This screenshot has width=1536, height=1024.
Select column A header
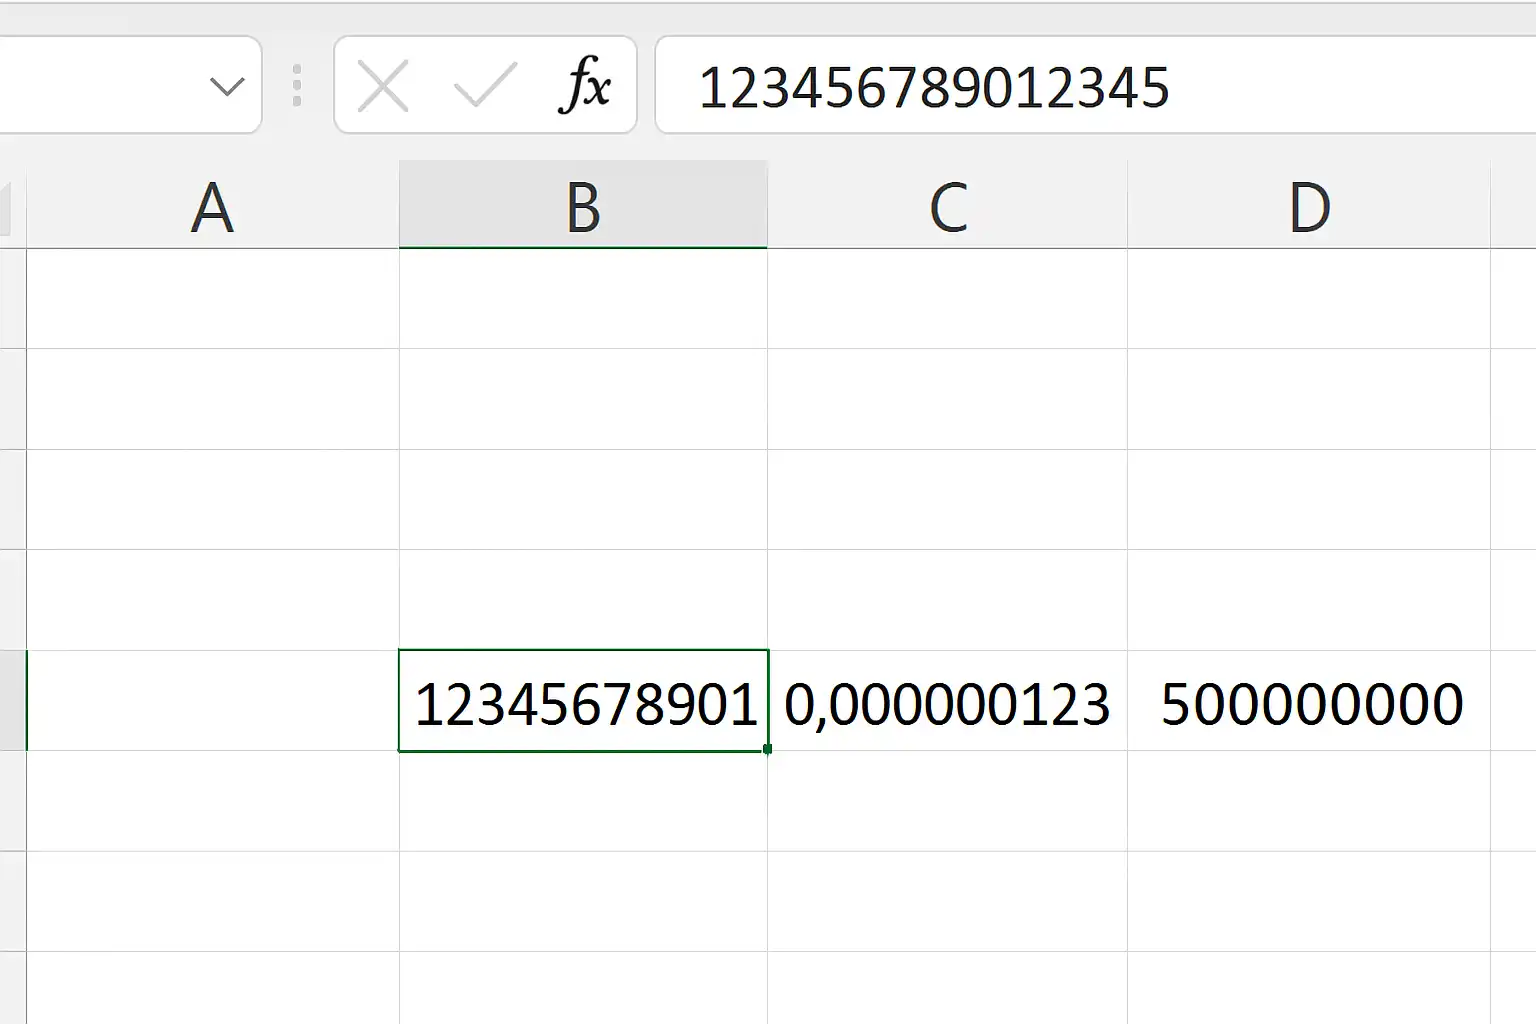click(212, 207)
